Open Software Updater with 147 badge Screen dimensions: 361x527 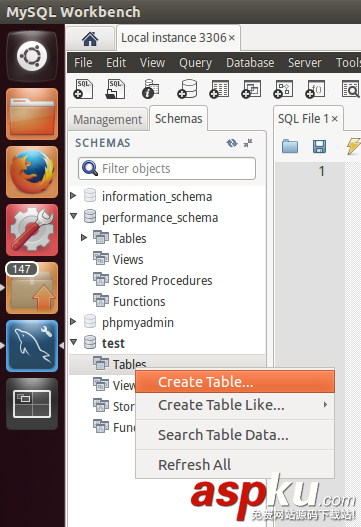32,288
